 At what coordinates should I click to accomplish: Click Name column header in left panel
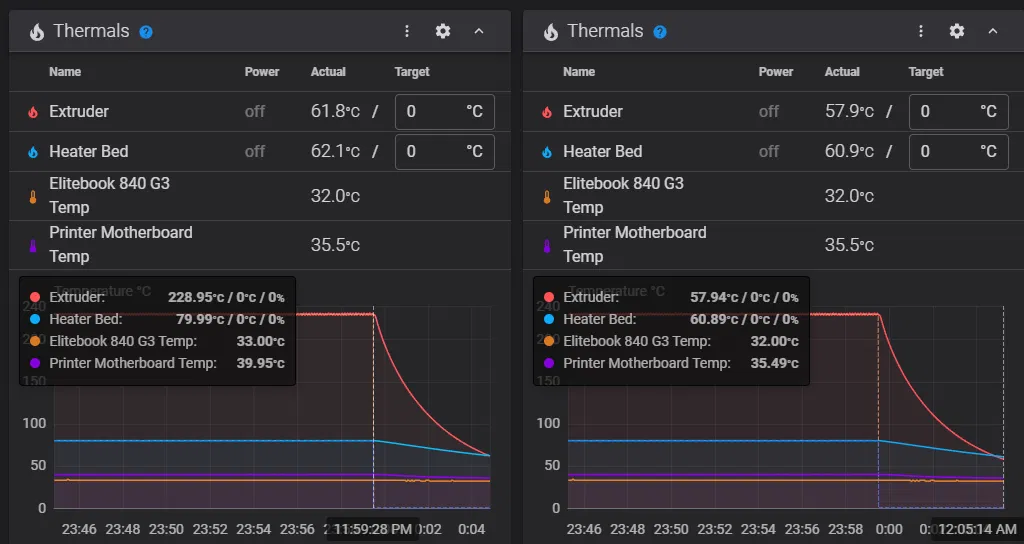[65, 72]
